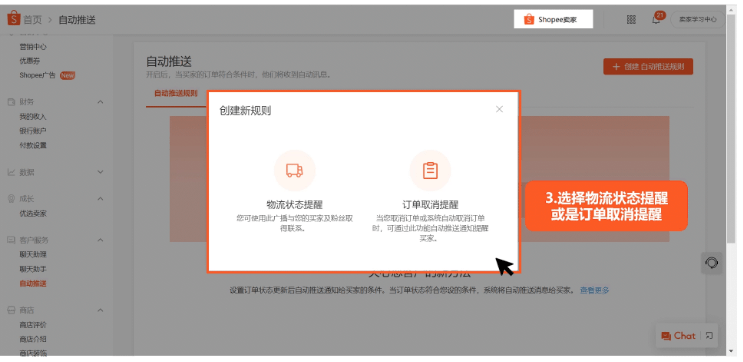Choose the 订单取消提醒 title text
The width and height of the screenshot is (743, 362).
click(x=430, y=205)
